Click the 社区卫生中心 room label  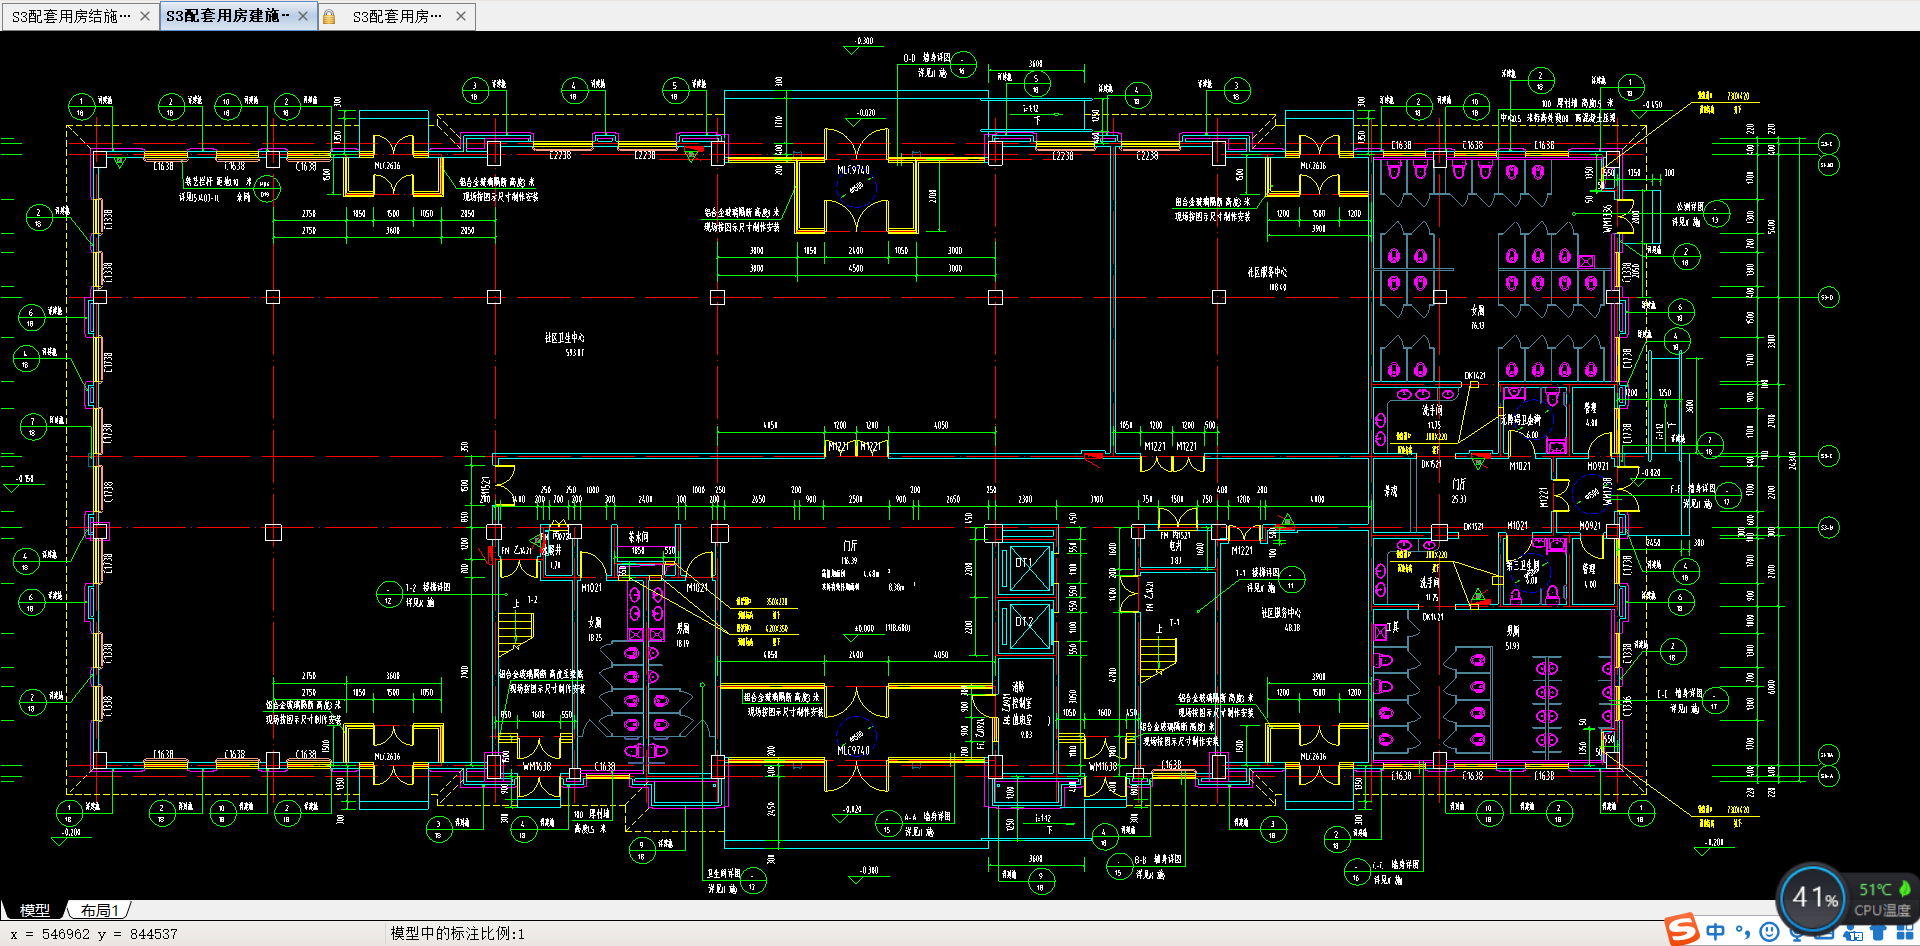click(565, 338)
